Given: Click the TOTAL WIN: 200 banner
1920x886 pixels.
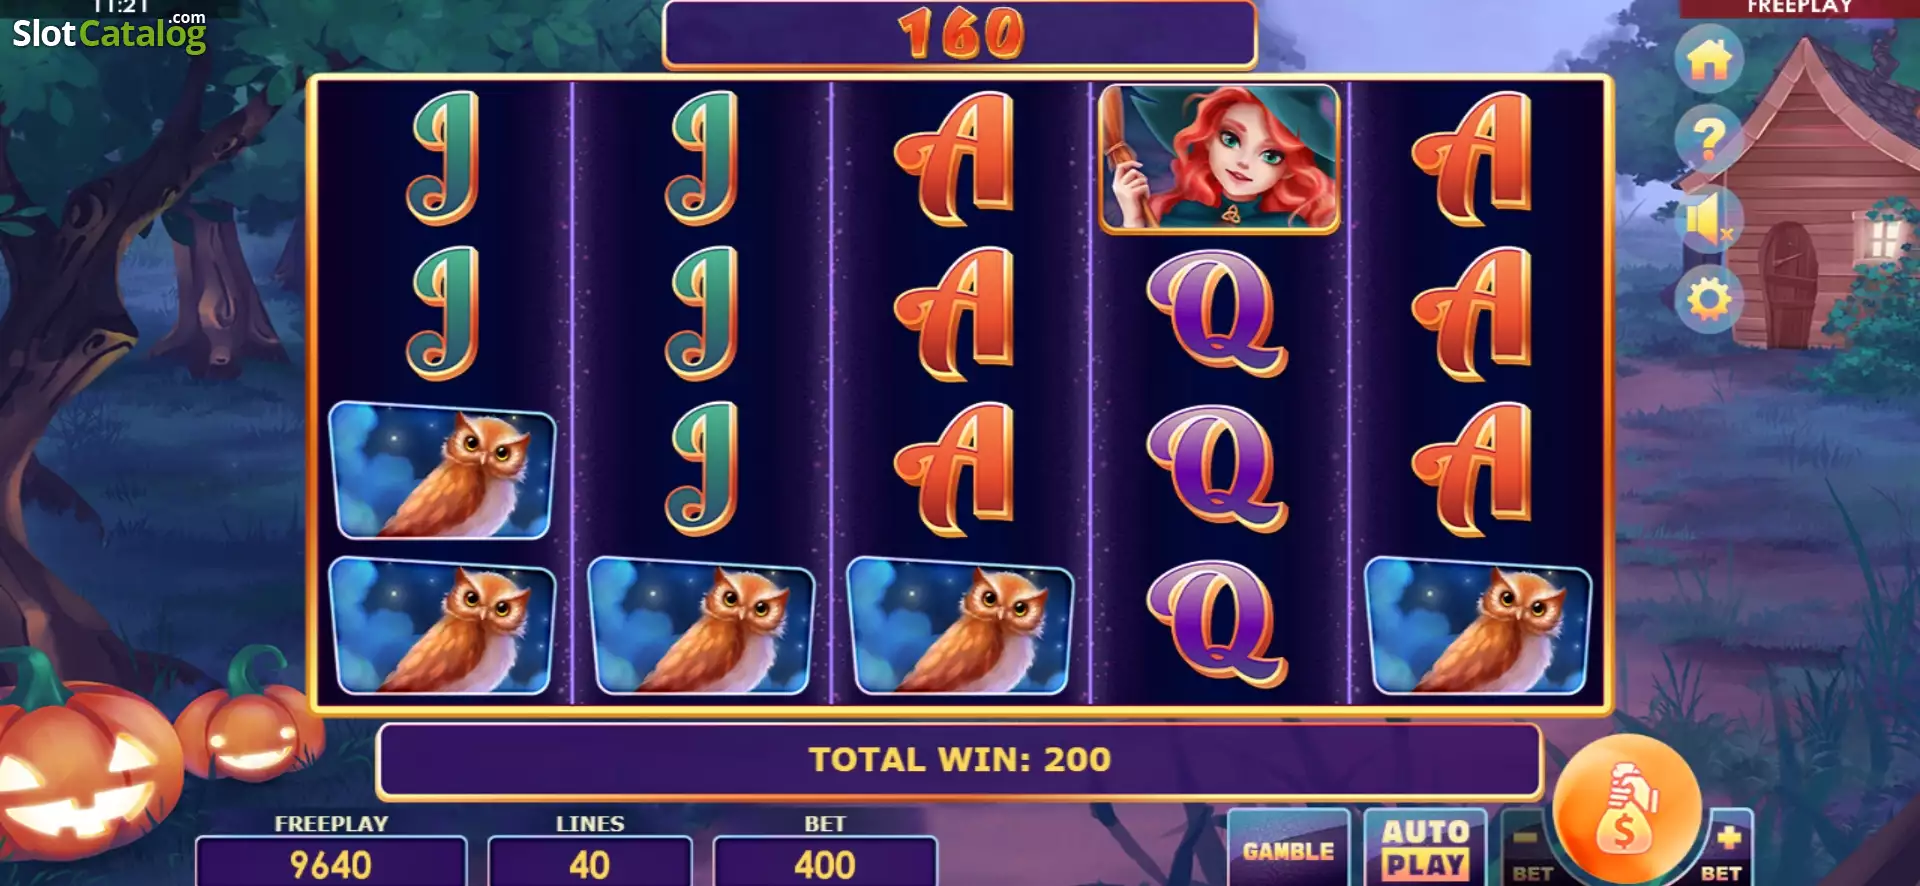Looking at the screenshot, I should [959, 760].
